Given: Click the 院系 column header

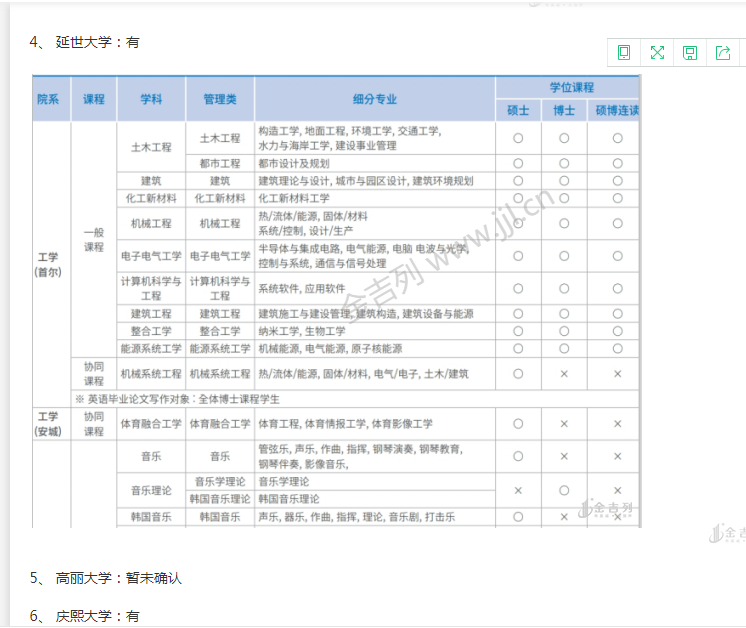Looking at the screenshot, I should tap(48, 99).
